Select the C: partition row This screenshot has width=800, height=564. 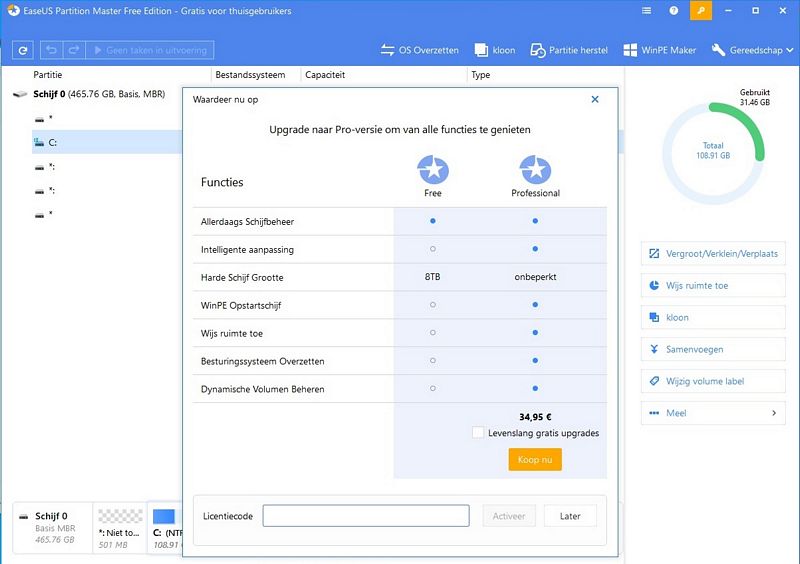point(107,142)
